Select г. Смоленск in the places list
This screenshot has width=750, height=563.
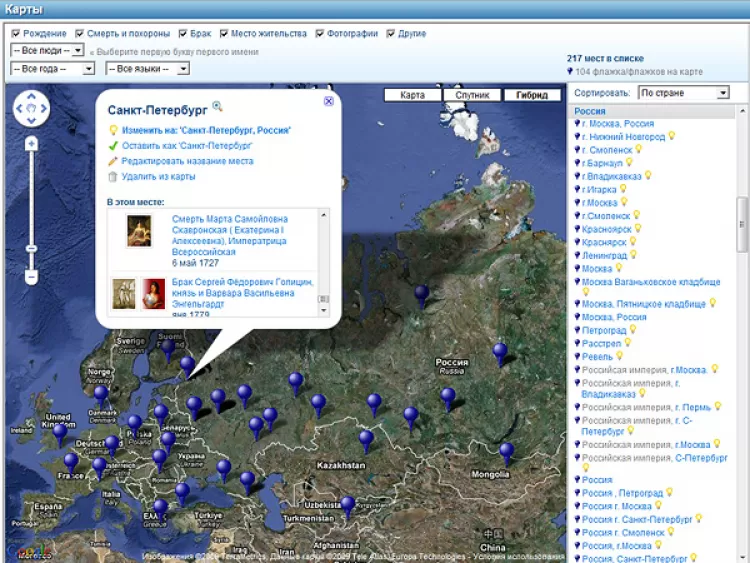(x=607, y=150)
